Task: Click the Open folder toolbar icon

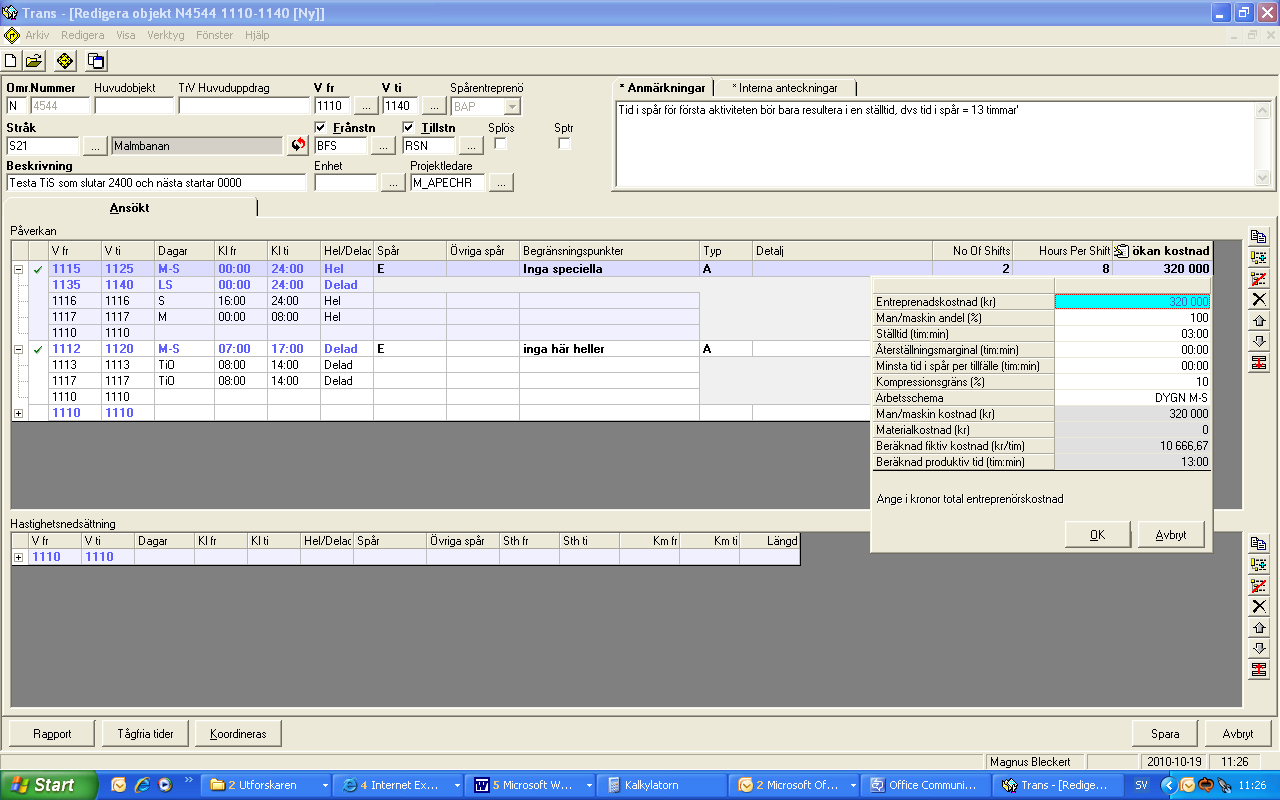Action: coord(34,61)
